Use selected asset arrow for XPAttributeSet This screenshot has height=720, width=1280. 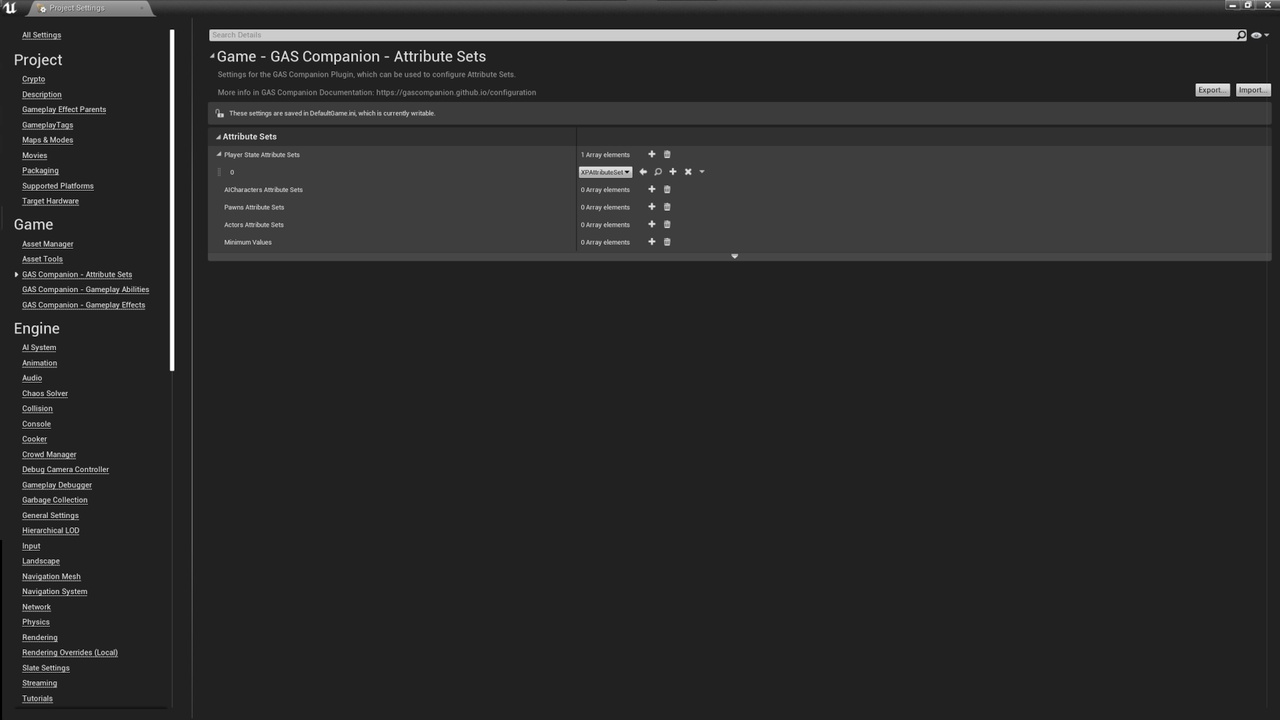(x=643, y=172)
